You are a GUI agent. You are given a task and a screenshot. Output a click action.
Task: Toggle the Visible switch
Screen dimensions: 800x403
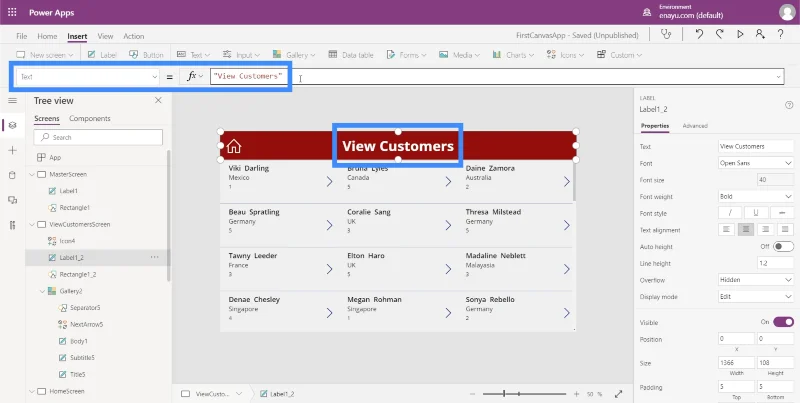tap(783, 322)
